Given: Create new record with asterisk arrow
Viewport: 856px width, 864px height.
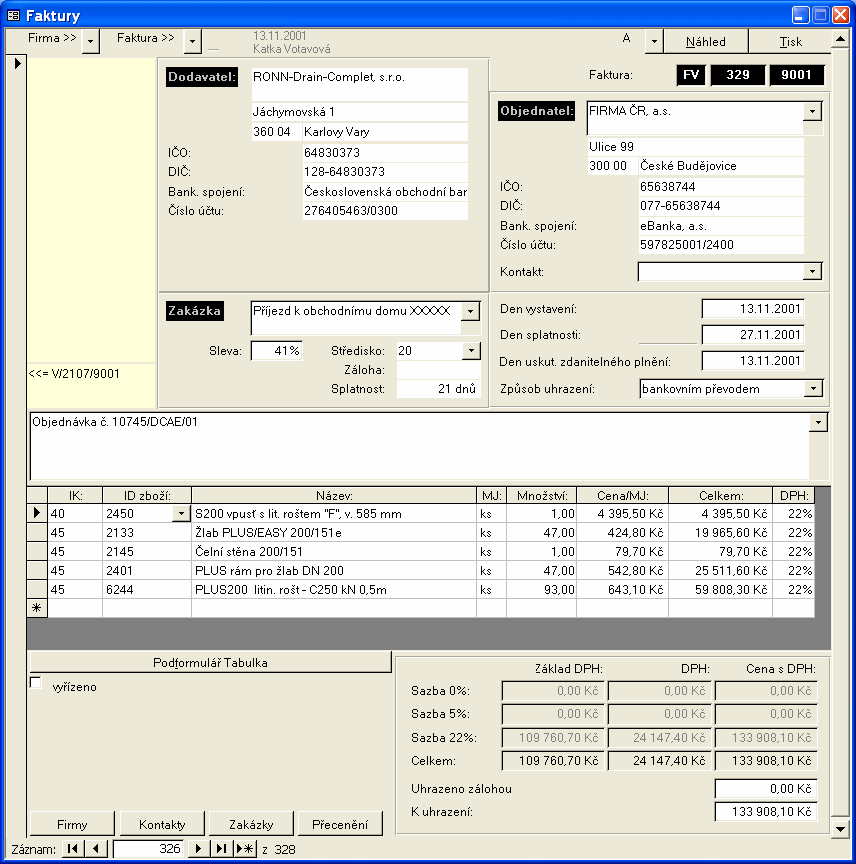Looking at the screenshot, I should tap(245, 849).
